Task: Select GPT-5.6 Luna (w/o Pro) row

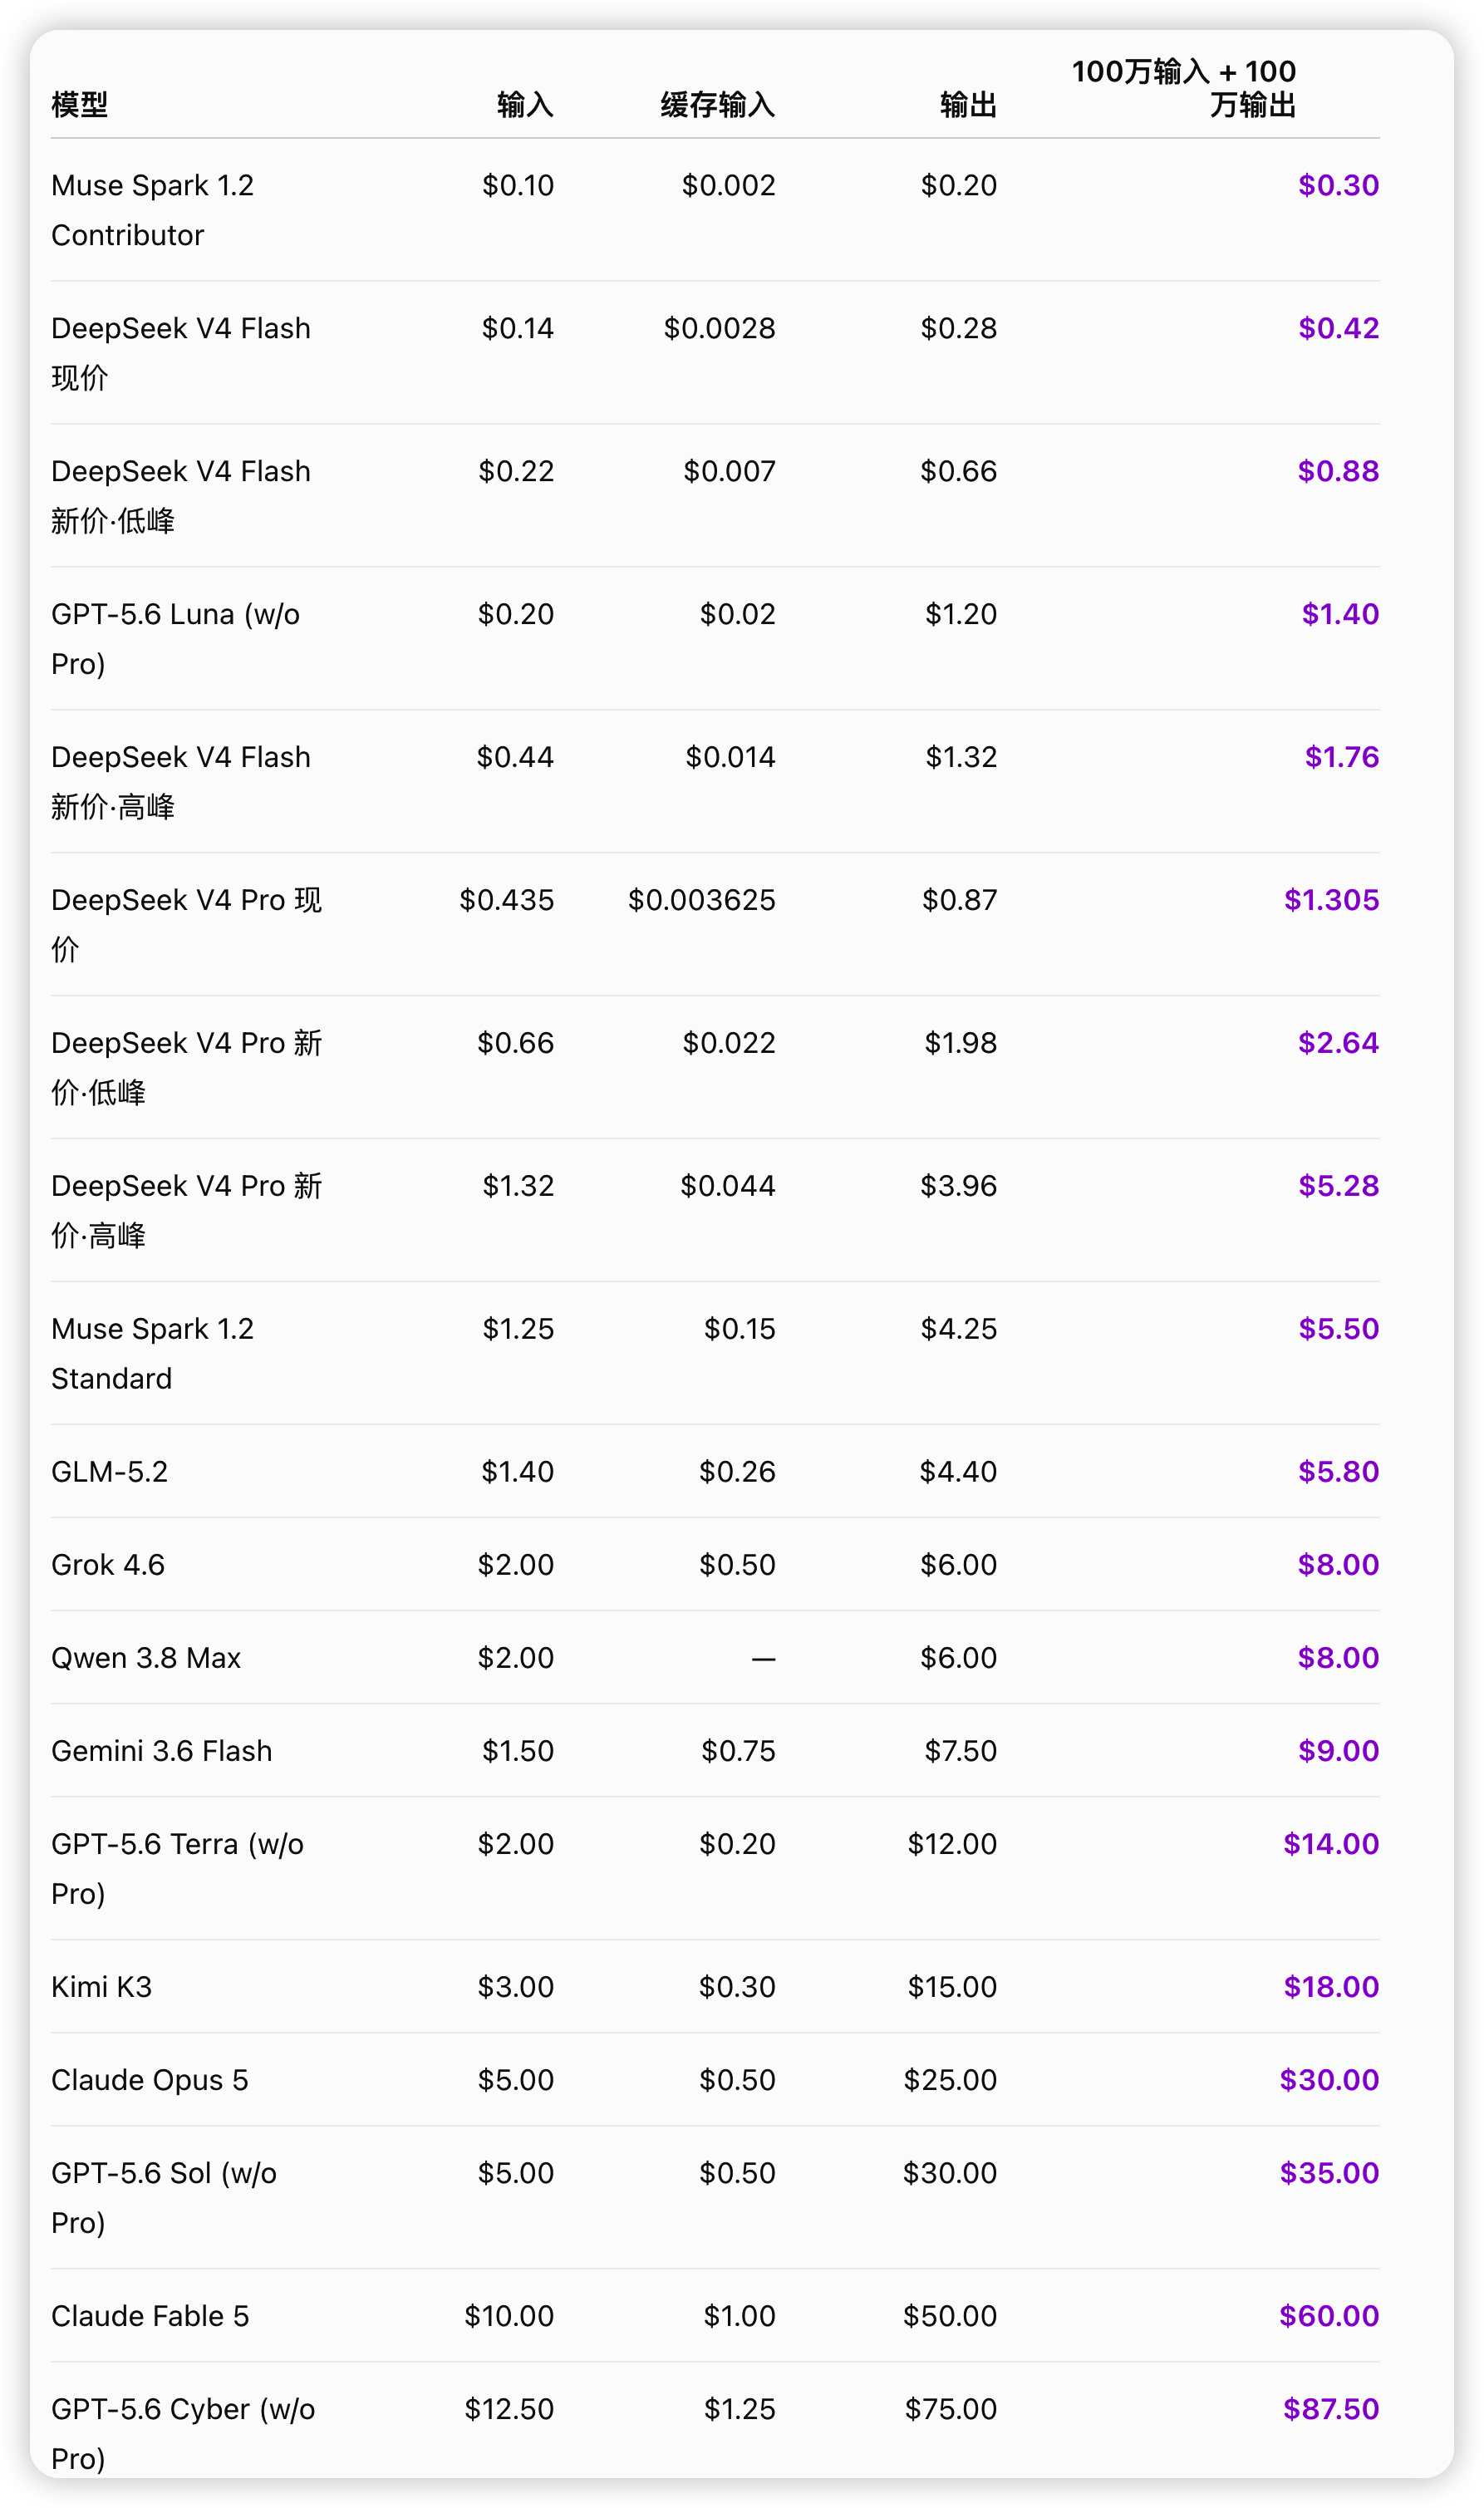Action: coord(715,639)
